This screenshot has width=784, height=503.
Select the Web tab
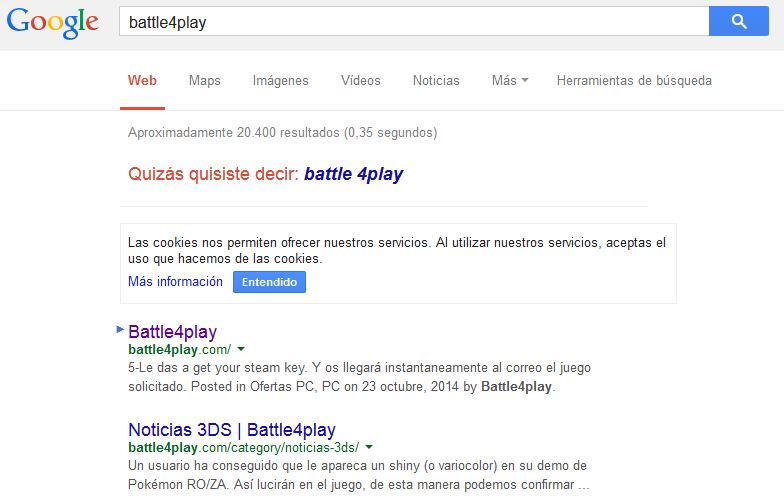(142, 81)
